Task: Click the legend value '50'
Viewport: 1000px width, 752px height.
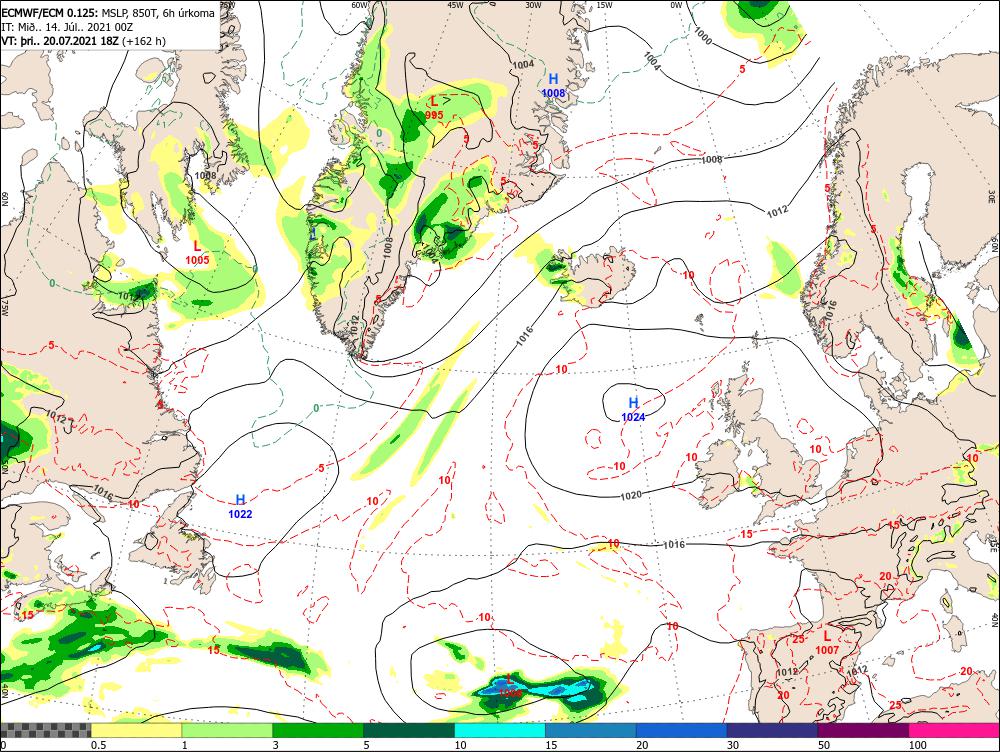Action: tap(823, 745)
